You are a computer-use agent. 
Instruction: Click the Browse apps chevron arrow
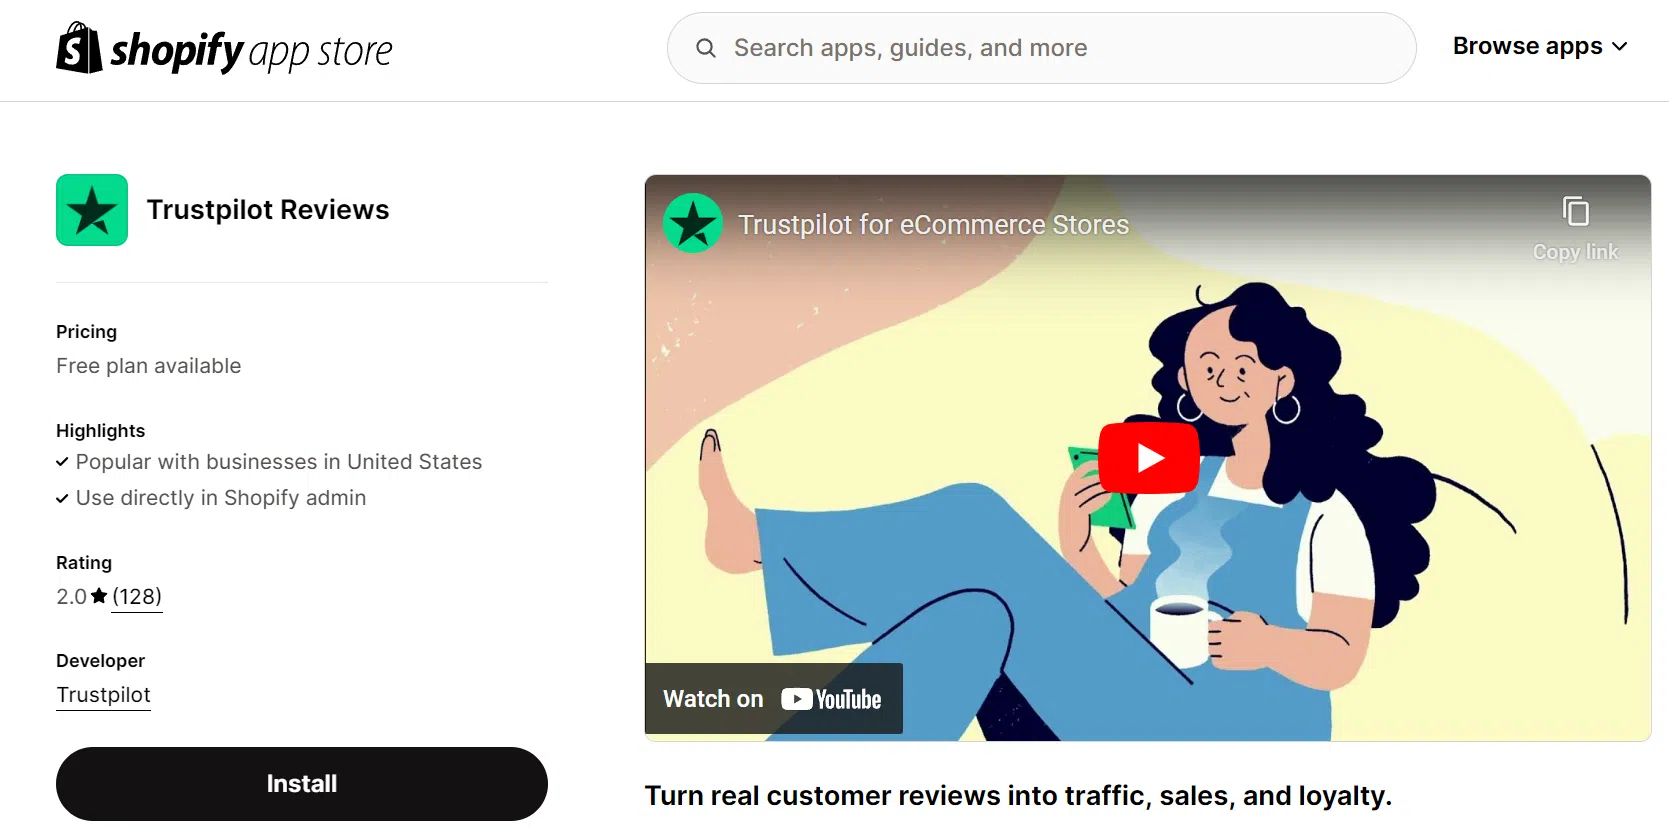pyautogui.click(x=1620, y=47)
